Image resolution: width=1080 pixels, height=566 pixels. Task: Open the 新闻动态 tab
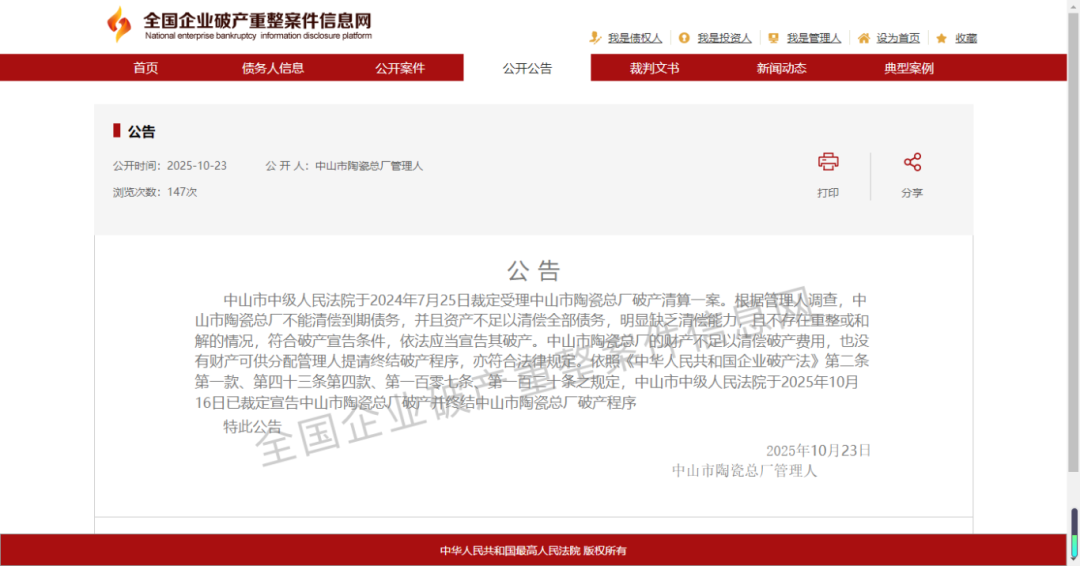pyautogui.click(x=781, y=67)
